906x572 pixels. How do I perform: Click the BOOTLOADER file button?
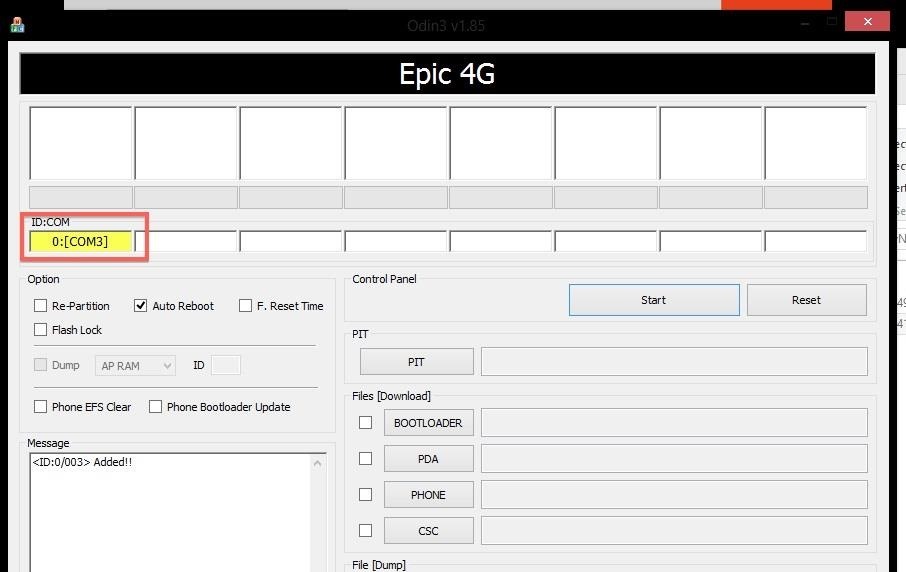(x=429, y=423)
